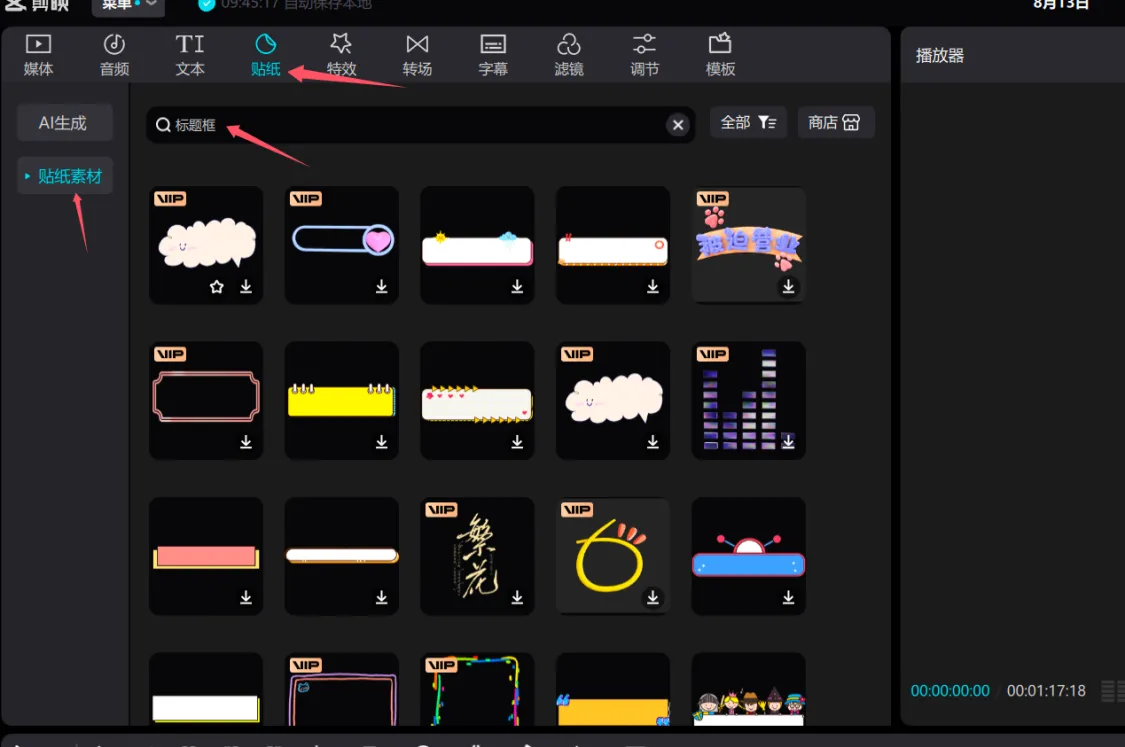Expand the 全部 filter dropdown

pyautogui.click(x=748, y=123)
